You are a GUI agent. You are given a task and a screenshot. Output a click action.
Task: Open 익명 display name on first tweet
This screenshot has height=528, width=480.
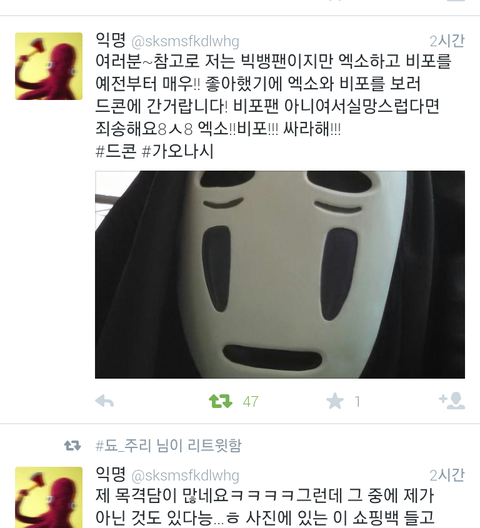pyautogui.click(x=110, y=40)
